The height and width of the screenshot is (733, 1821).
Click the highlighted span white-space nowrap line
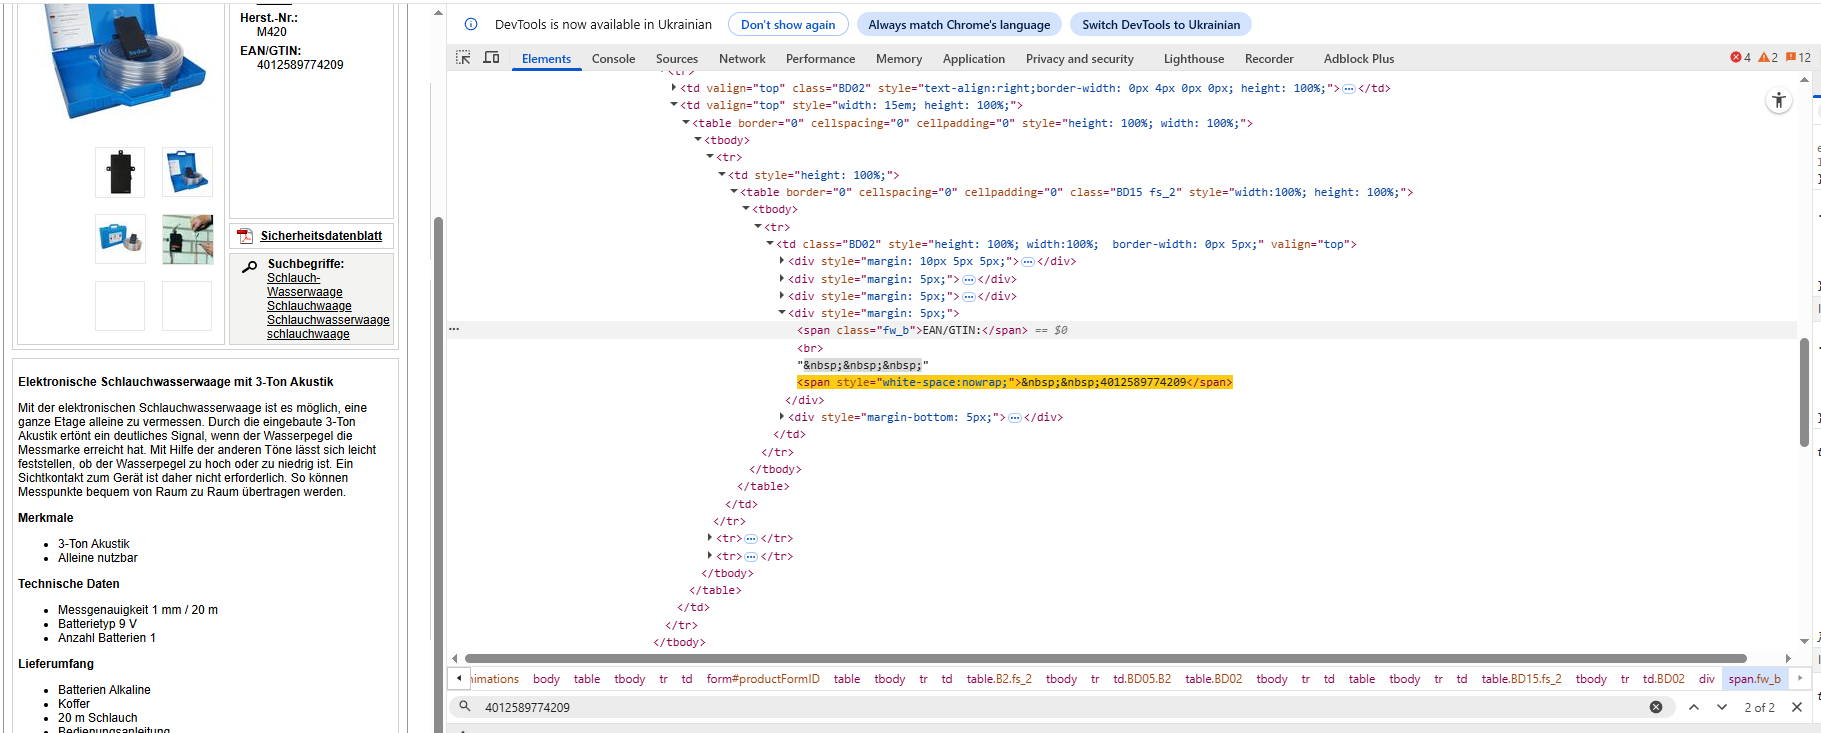pyautogui.click(x=1015, y=382)
